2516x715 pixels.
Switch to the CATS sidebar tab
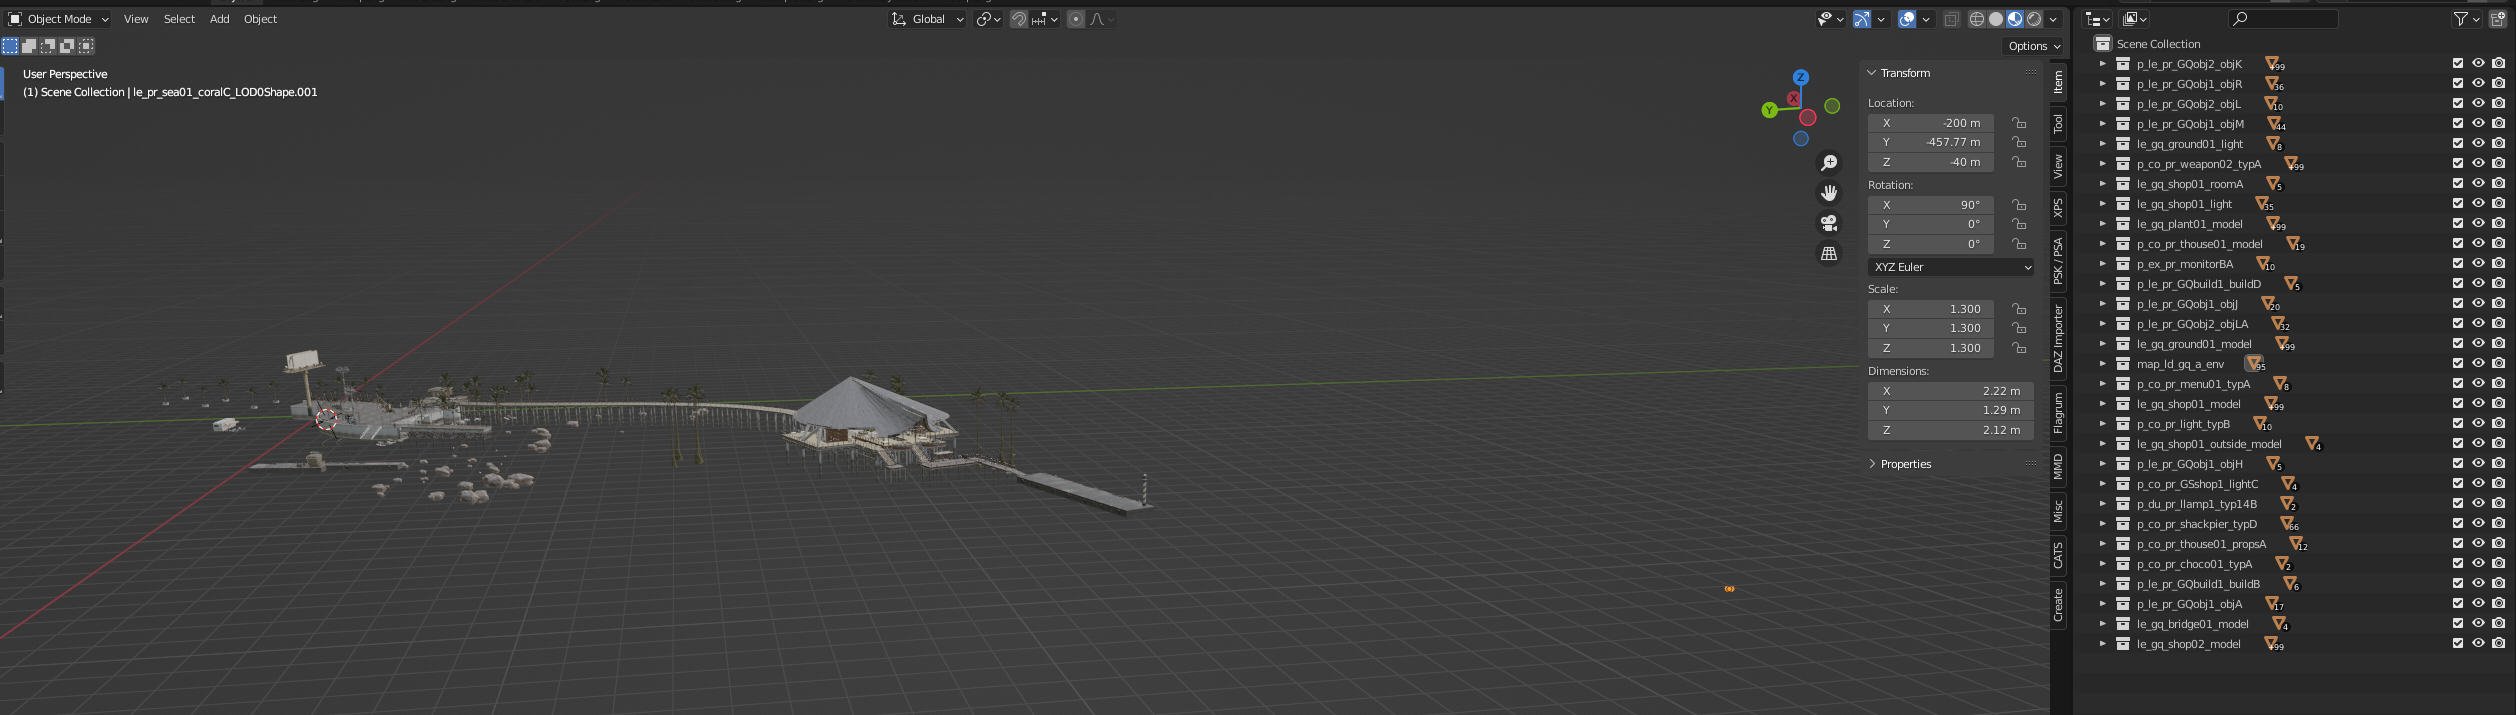2058,555
